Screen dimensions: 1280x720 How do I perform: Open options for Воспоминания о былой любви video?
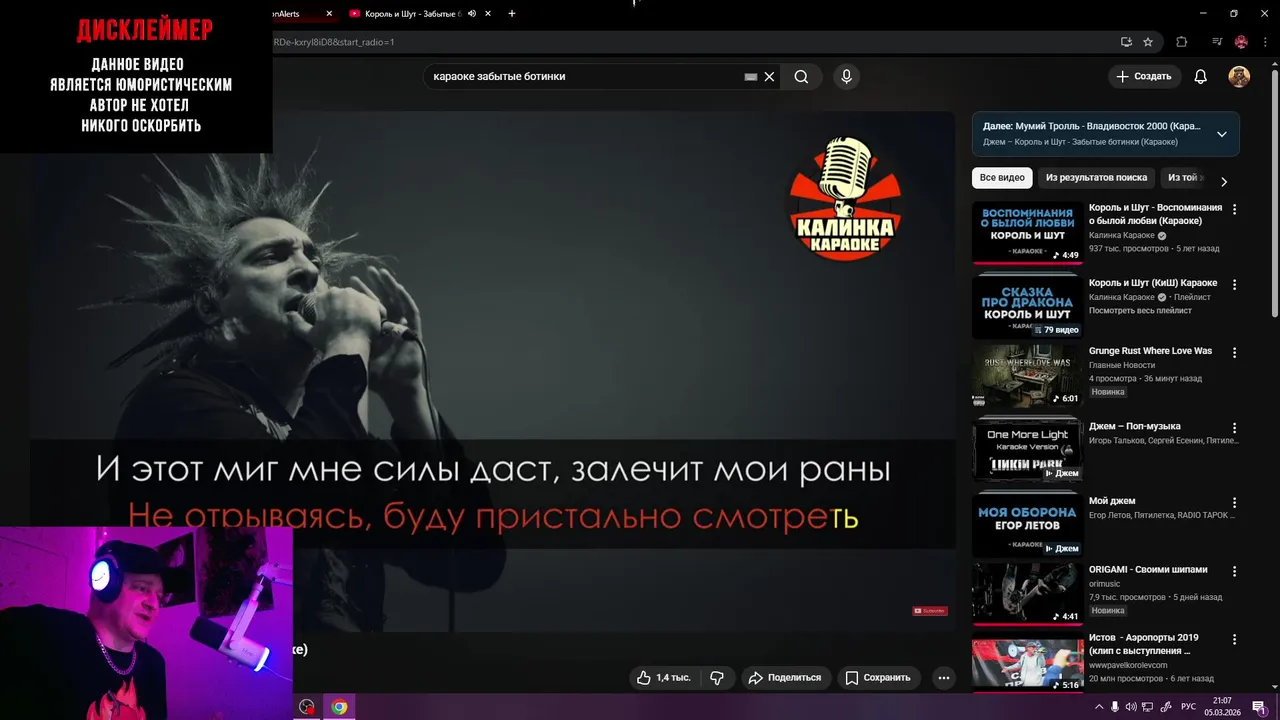click(x=1234, y=209)
